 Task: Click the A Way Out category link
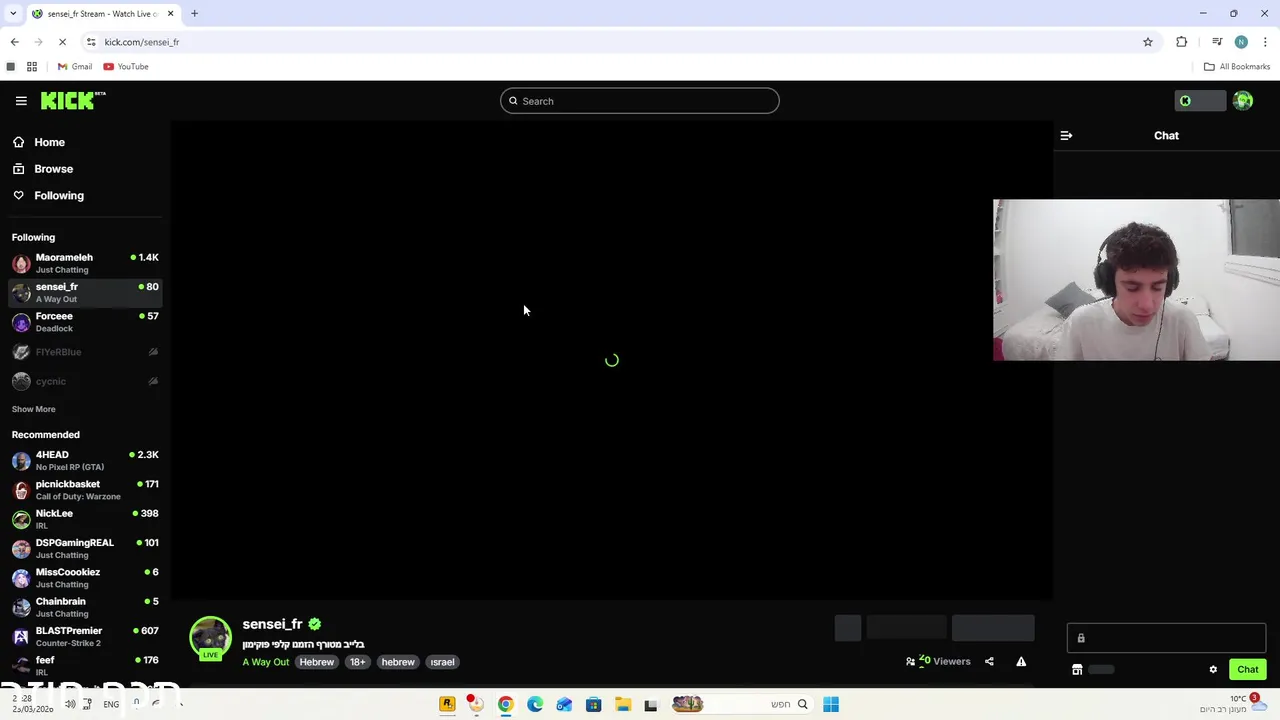pos(265,662)
